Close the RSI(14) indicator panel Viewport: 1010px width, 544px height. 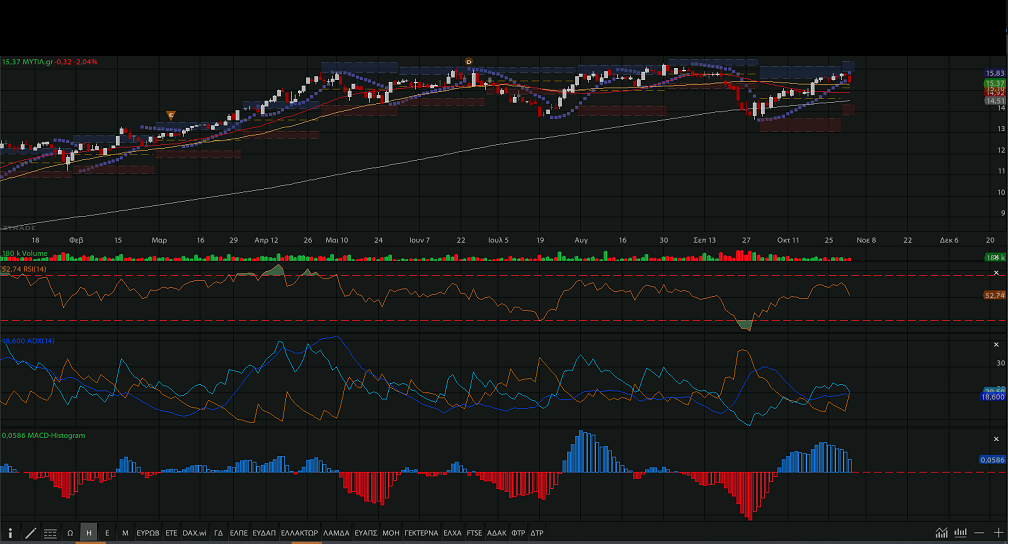pos(996,273)
